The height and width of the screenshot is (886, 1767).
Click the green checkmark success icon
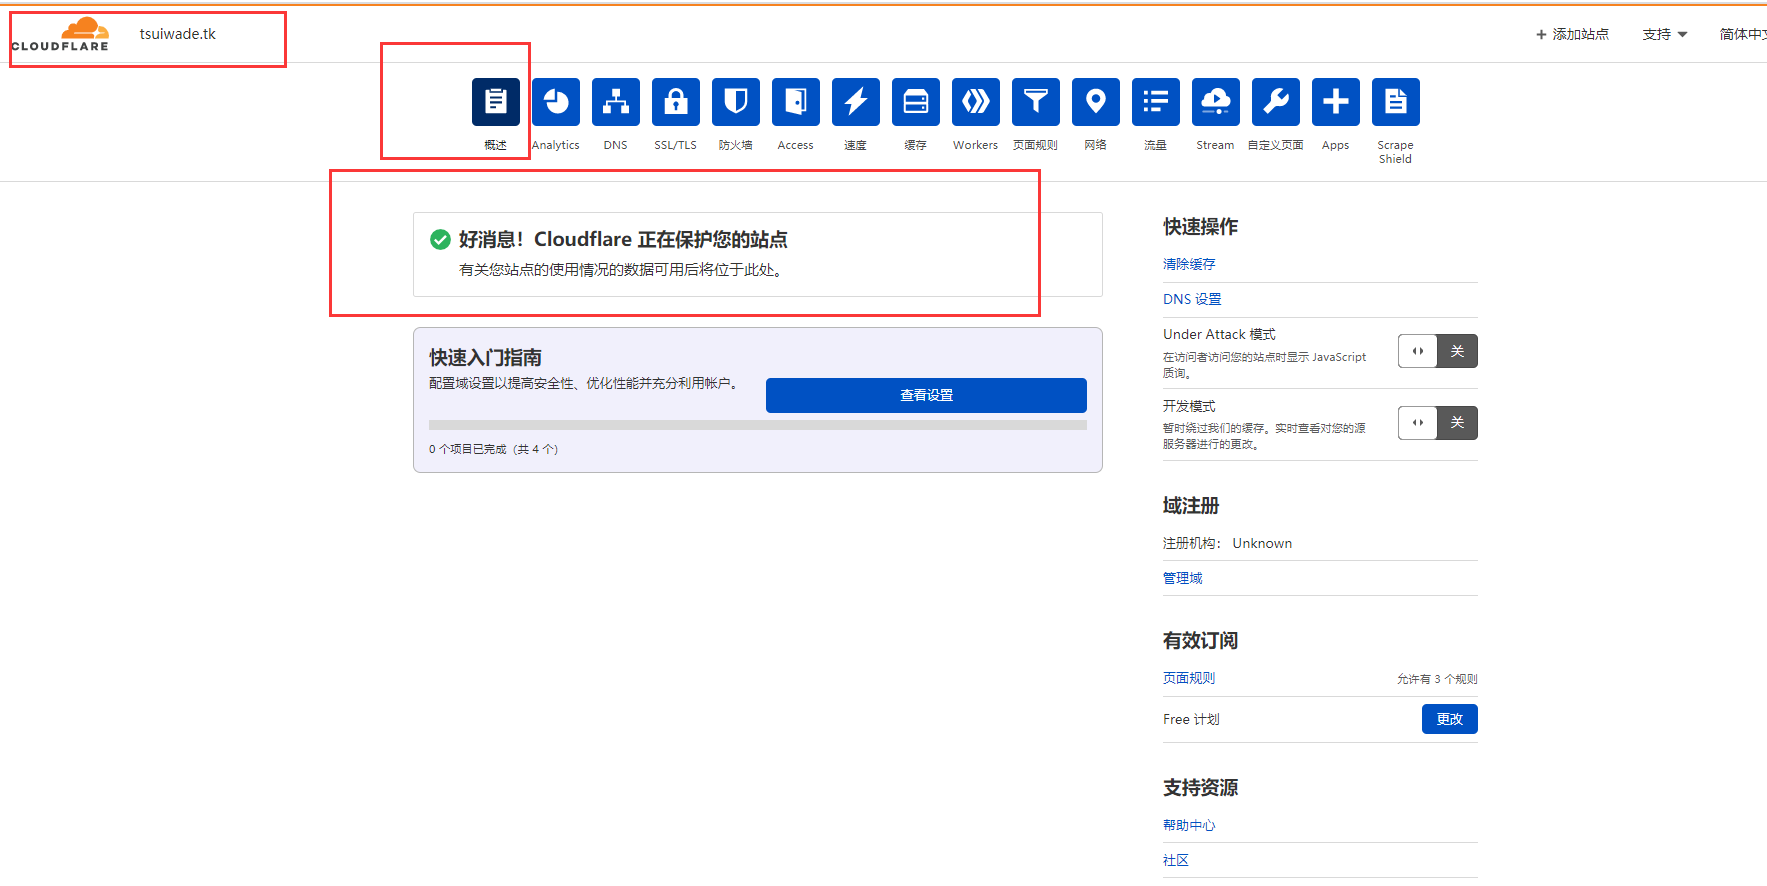pos(440,239)
